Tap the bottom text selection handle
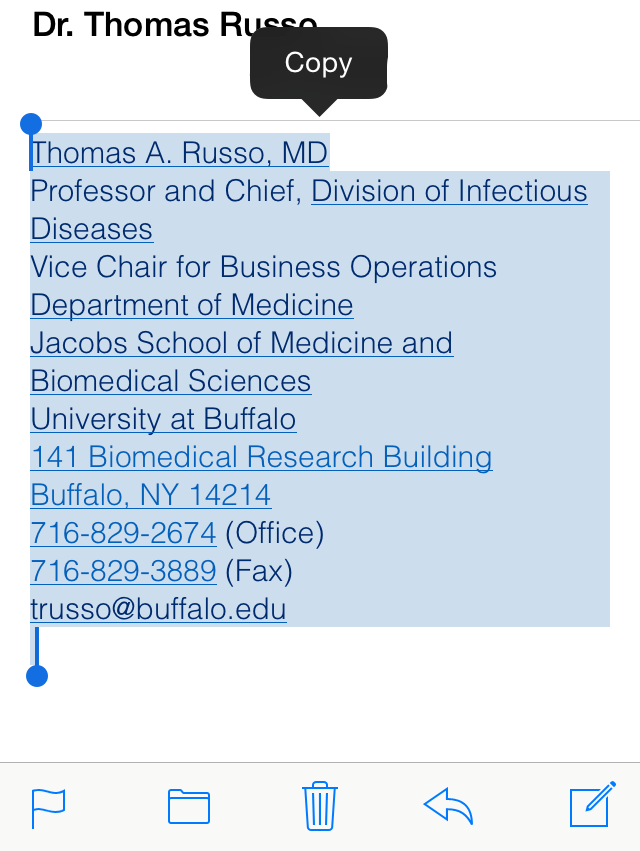Viewport: 640px width, 851px height. (x=37, y=676)
